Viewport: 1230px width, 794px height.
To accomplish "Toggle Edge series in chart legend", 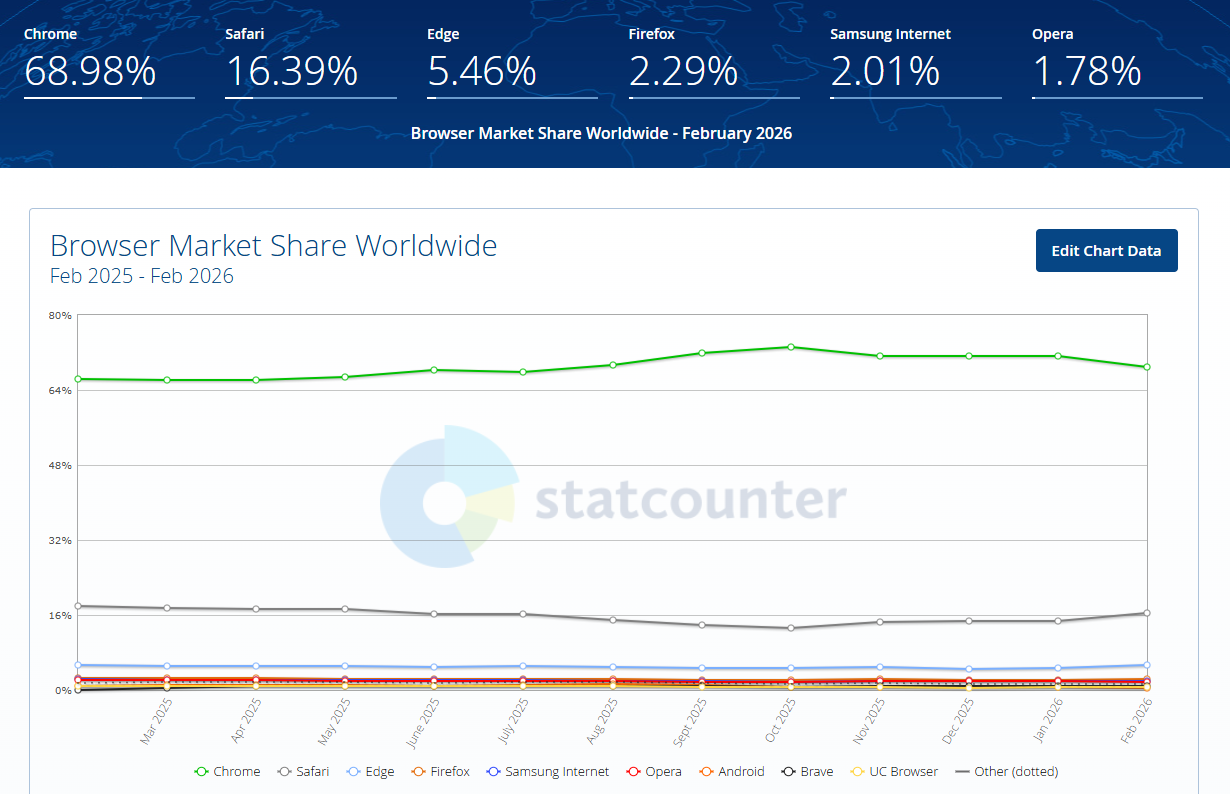I will 370,772.
